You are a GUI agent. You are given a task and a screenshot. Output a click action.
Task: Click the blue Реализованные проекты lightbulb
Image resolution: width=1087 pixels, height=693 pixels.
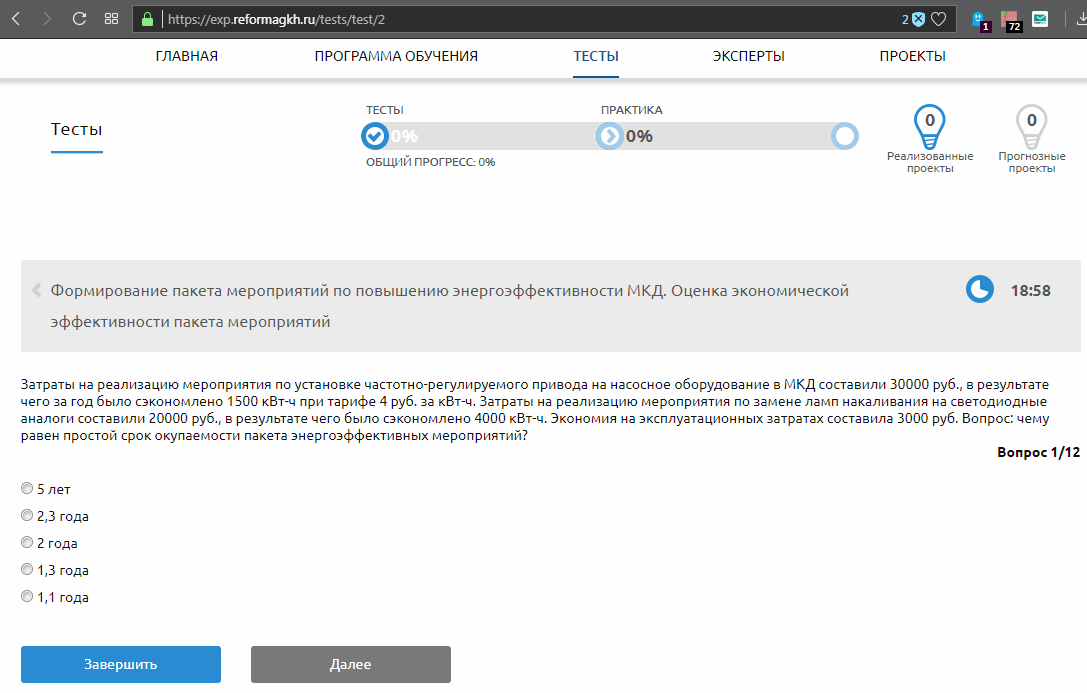(x=930, y=126)
